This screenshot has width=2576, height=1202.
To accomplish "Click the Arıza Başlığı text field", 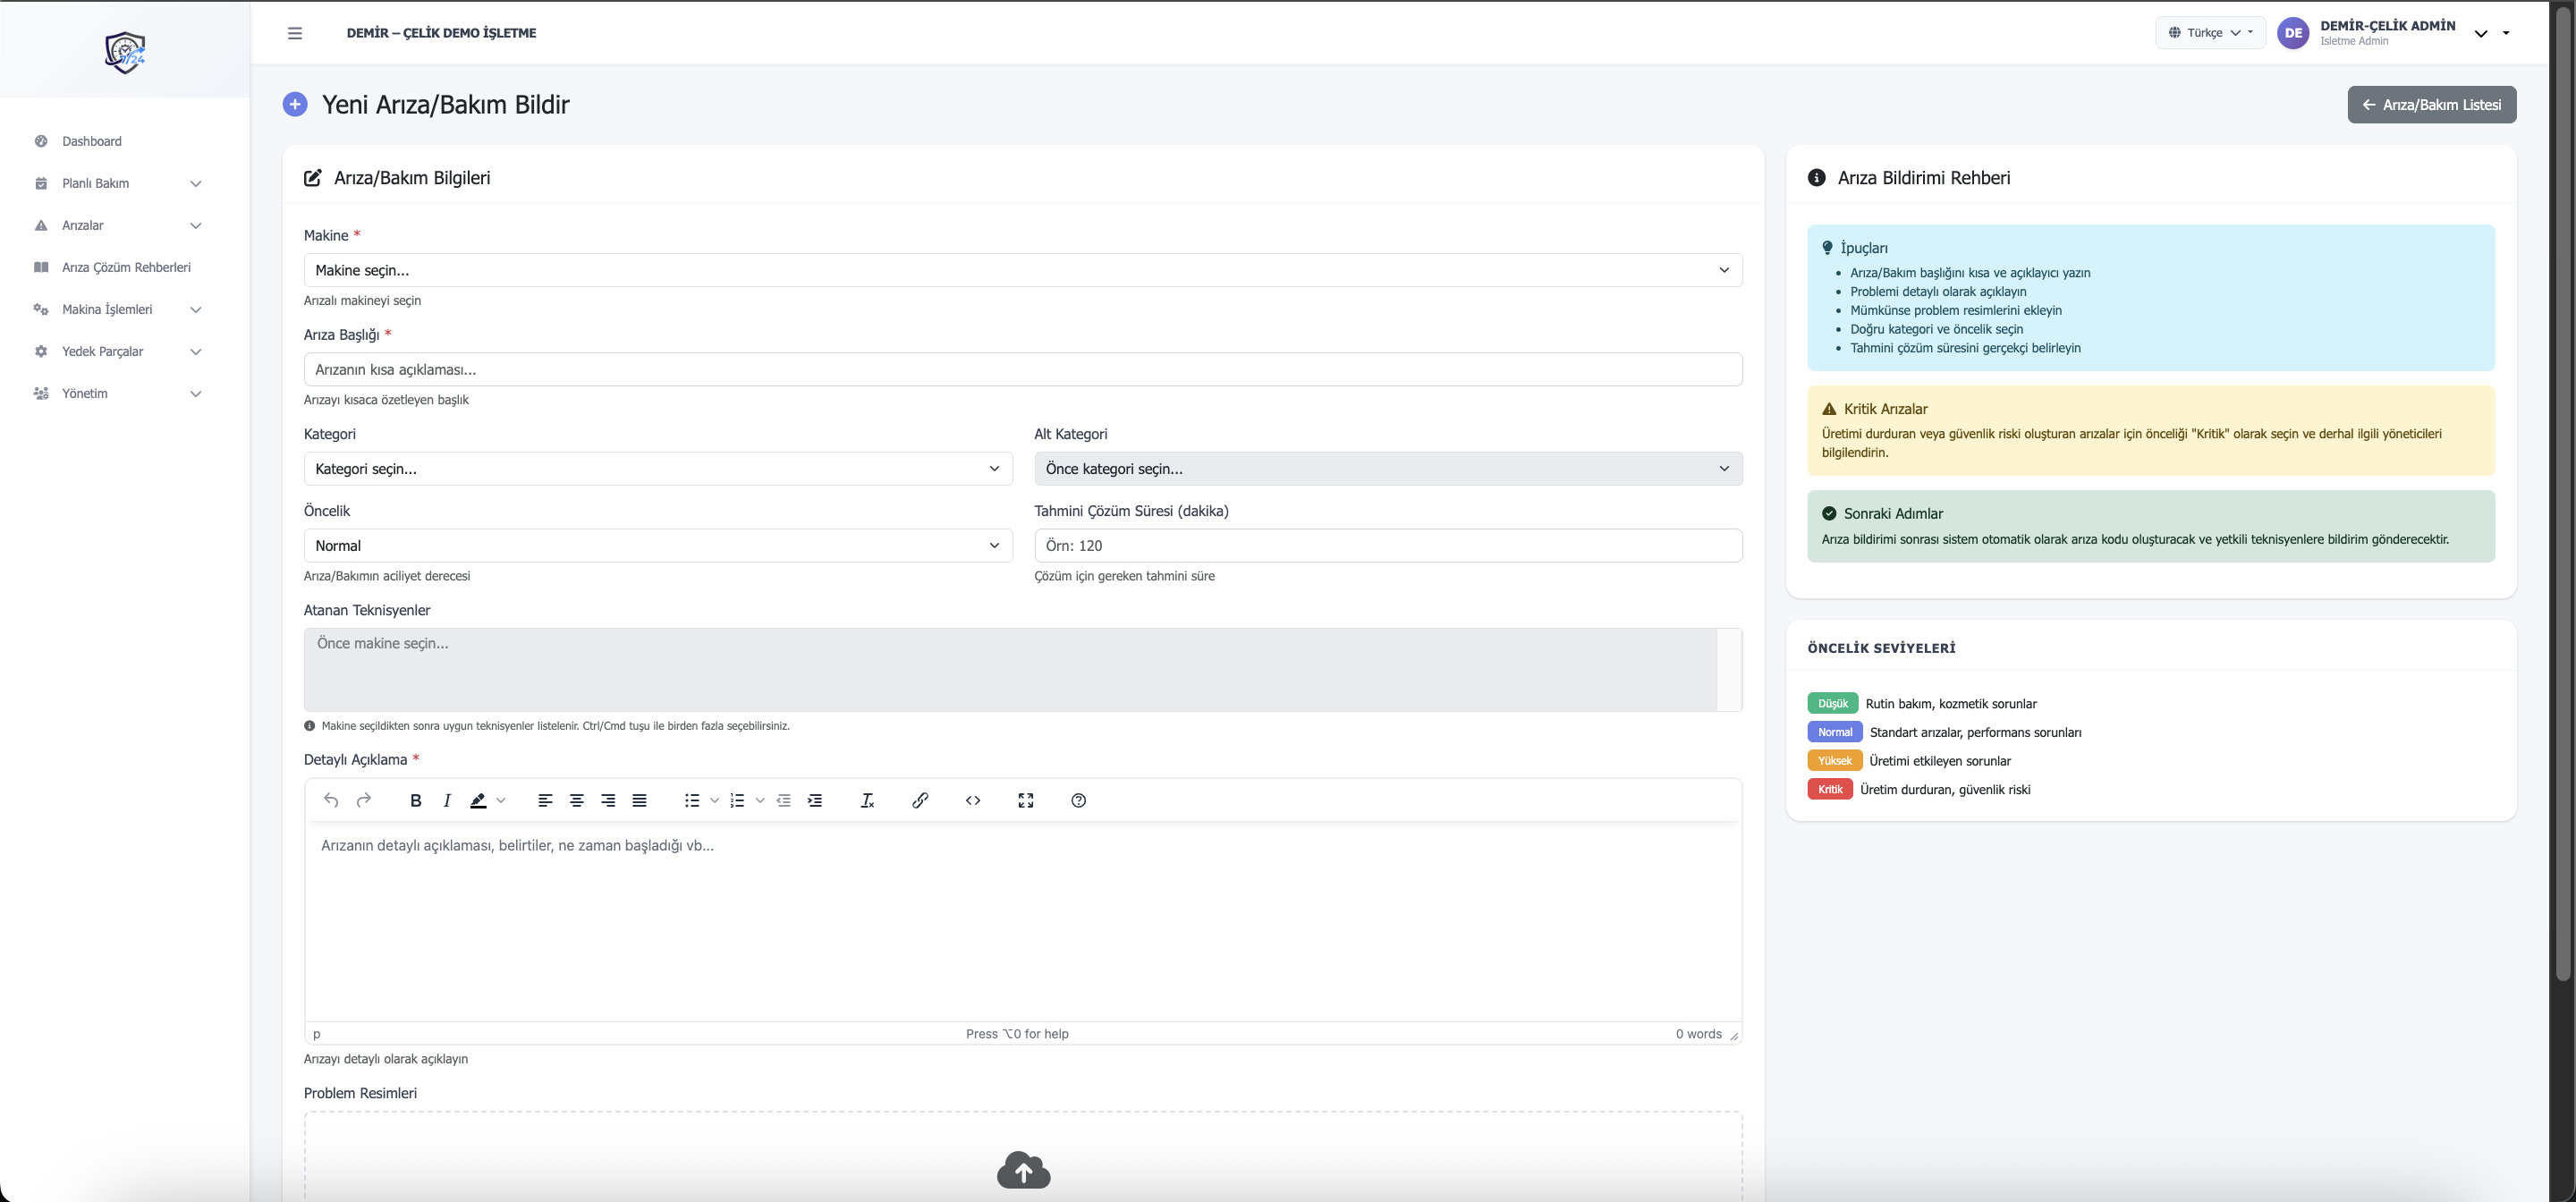I will click(1022, 370).
